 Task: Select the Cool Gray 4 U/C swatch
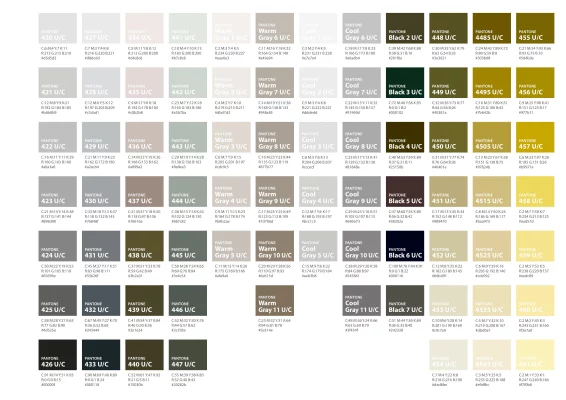pos(318,192)
